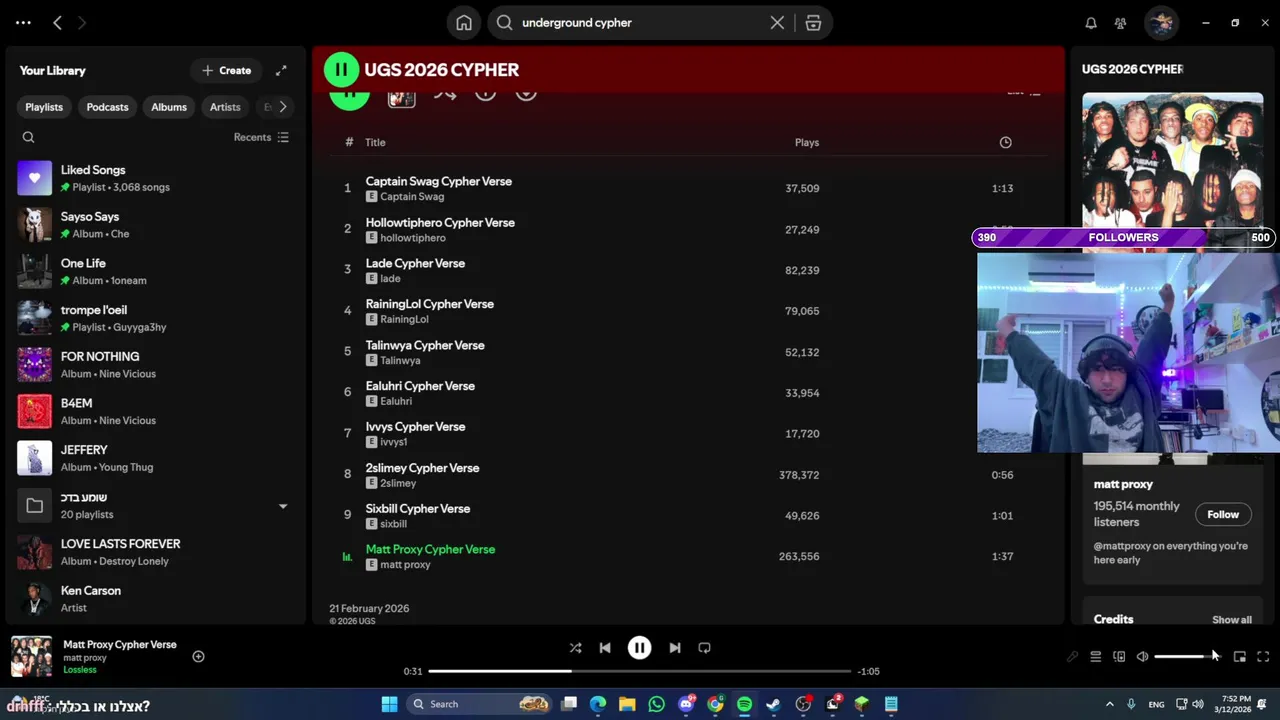The image size is (1280, 720).
Task: Expand Your Library to full view
Action: [x=281, y=70]
